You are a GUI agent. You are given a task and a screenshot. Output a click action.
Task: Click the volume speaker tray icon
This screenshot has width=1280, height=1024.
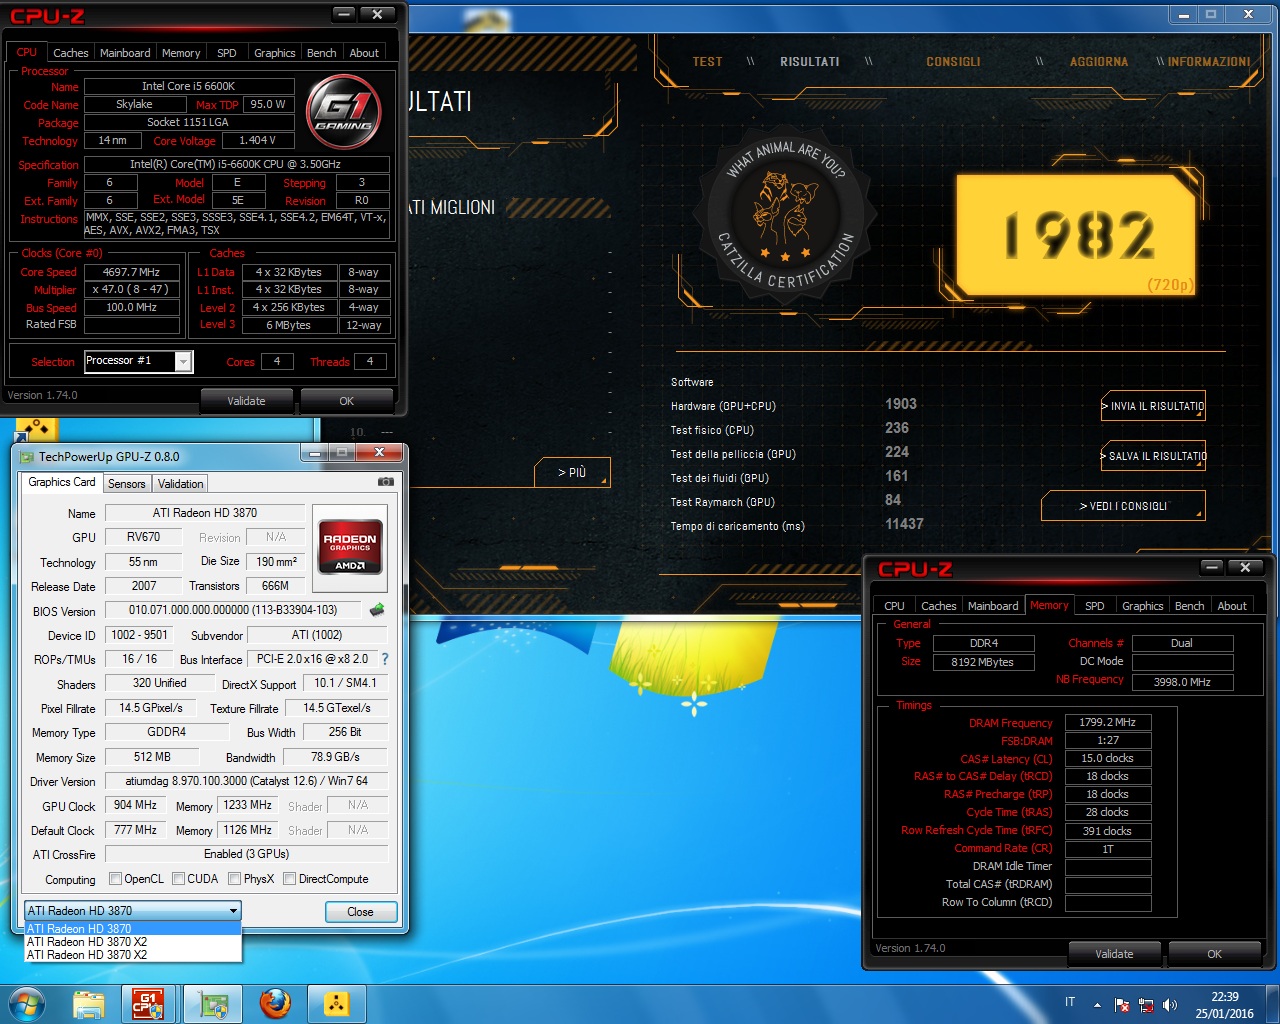(x=1170, y=1005)
